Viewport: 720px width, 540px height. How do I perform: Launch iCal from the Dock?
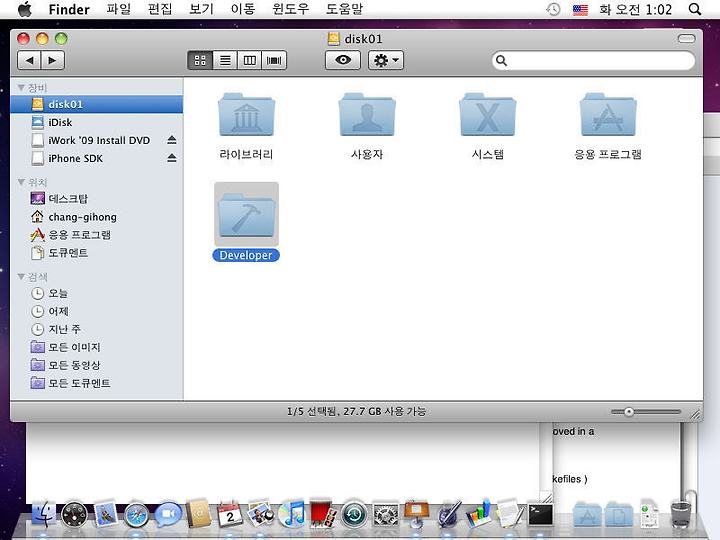click(230, 514)
